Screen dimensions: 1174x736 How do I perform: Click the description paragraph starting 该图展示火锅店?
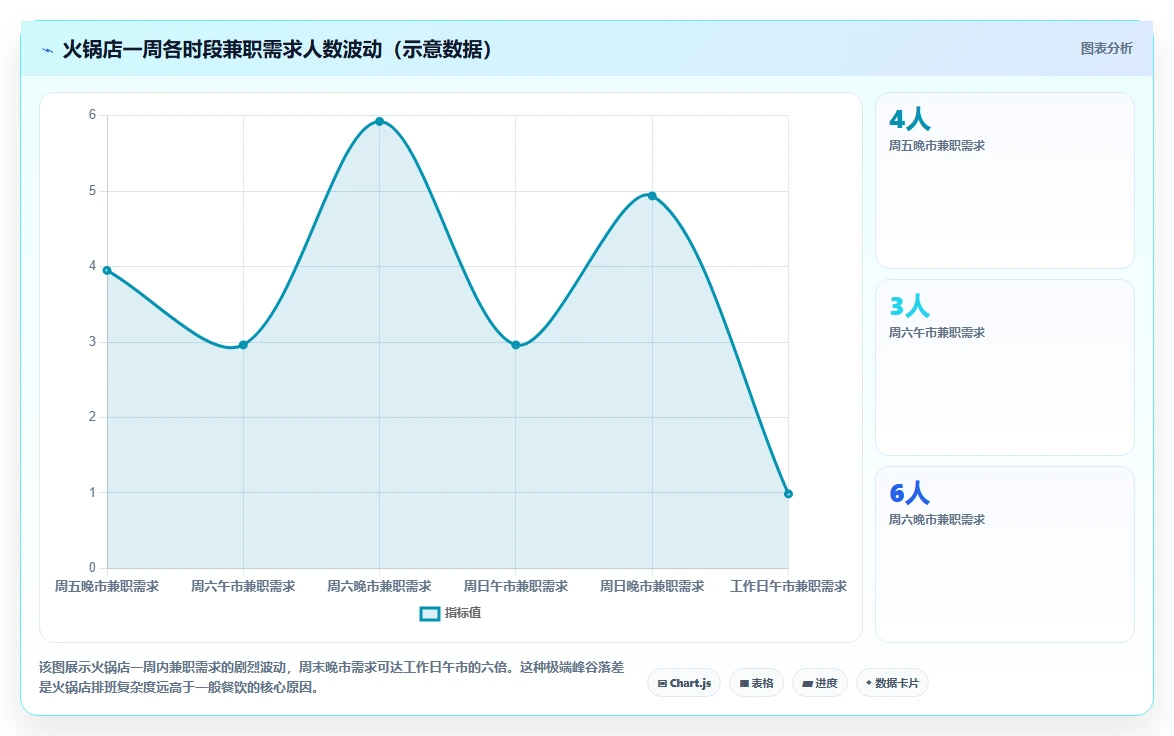(x=332, y=677)
